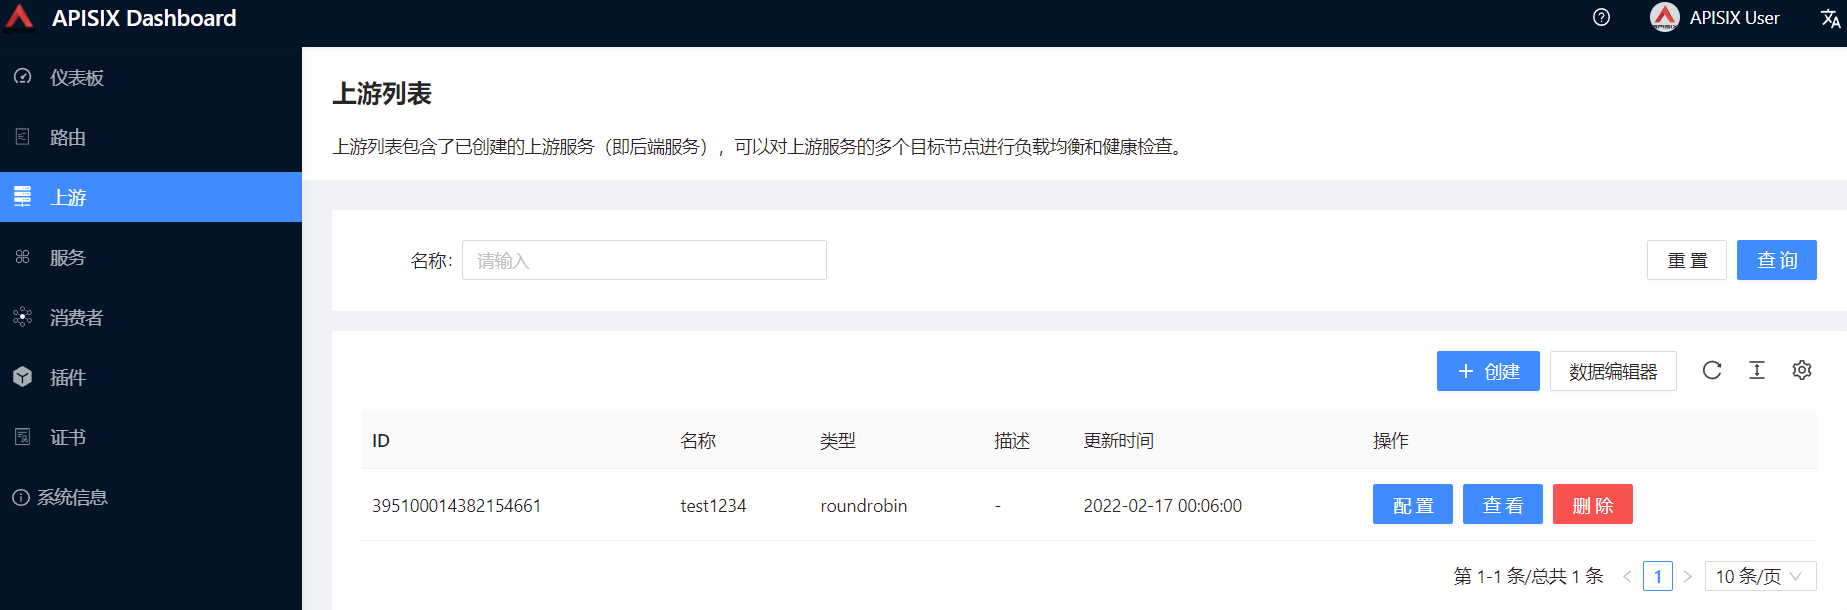
Task: Open the 消费者 menu item
Action: 151,317
